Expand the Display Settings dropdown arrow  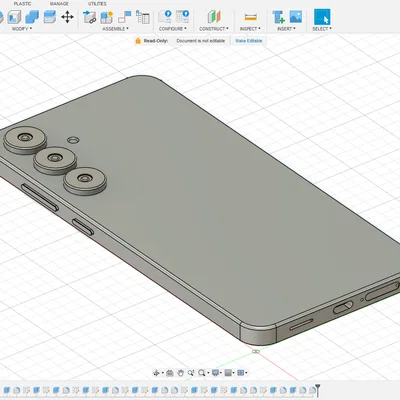[x=221, y=373]
